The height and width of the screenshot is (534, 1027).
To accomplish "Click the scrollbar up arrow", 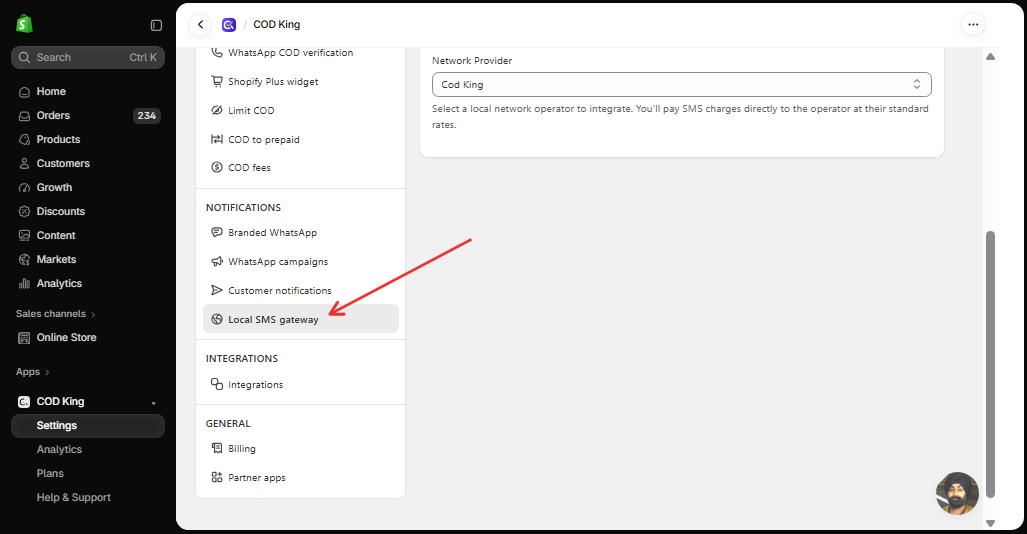I will [990, 56].
